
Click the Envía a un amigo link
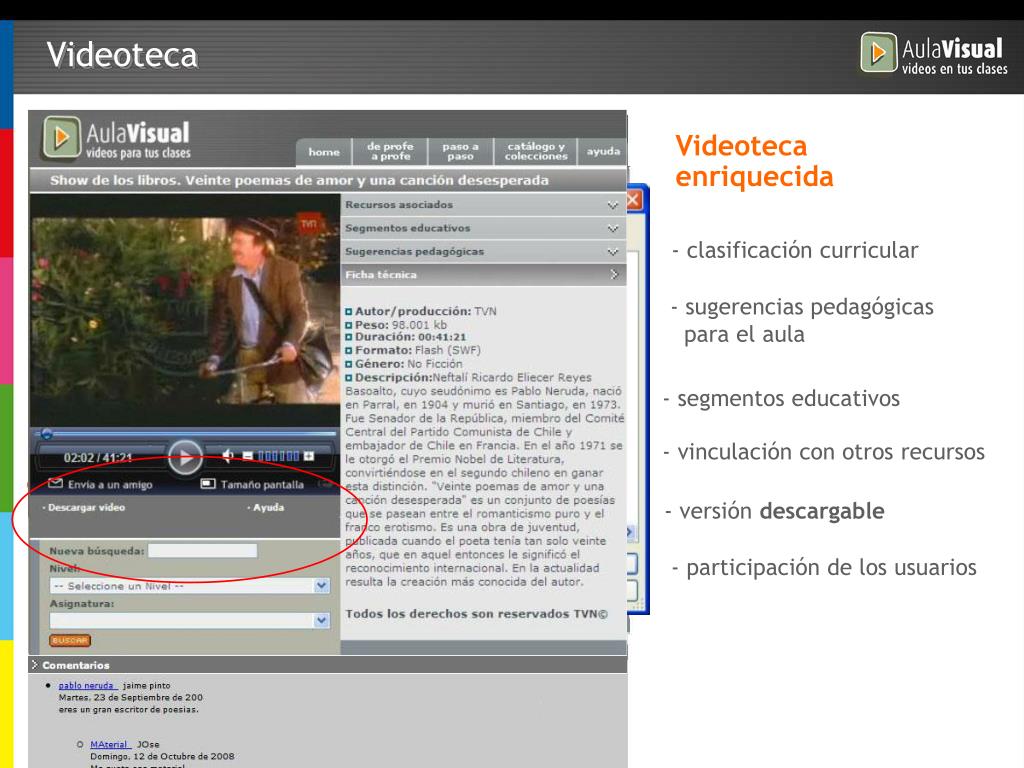[110, 485]
